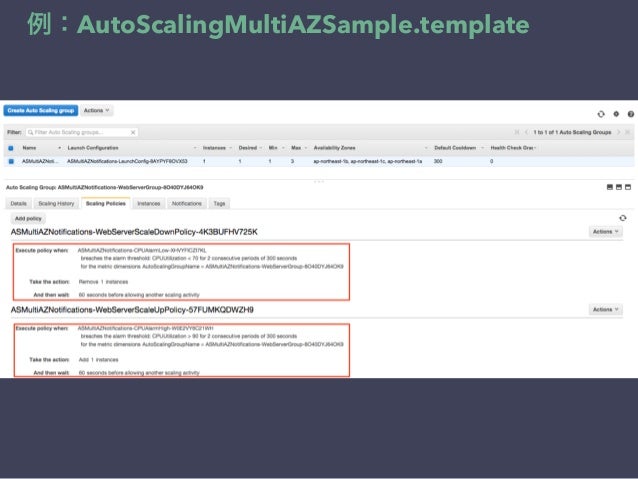Click the 'Remove 1 instances' action text
The width and height of the screenshot is (638, 479).
(x=103, y=282)
